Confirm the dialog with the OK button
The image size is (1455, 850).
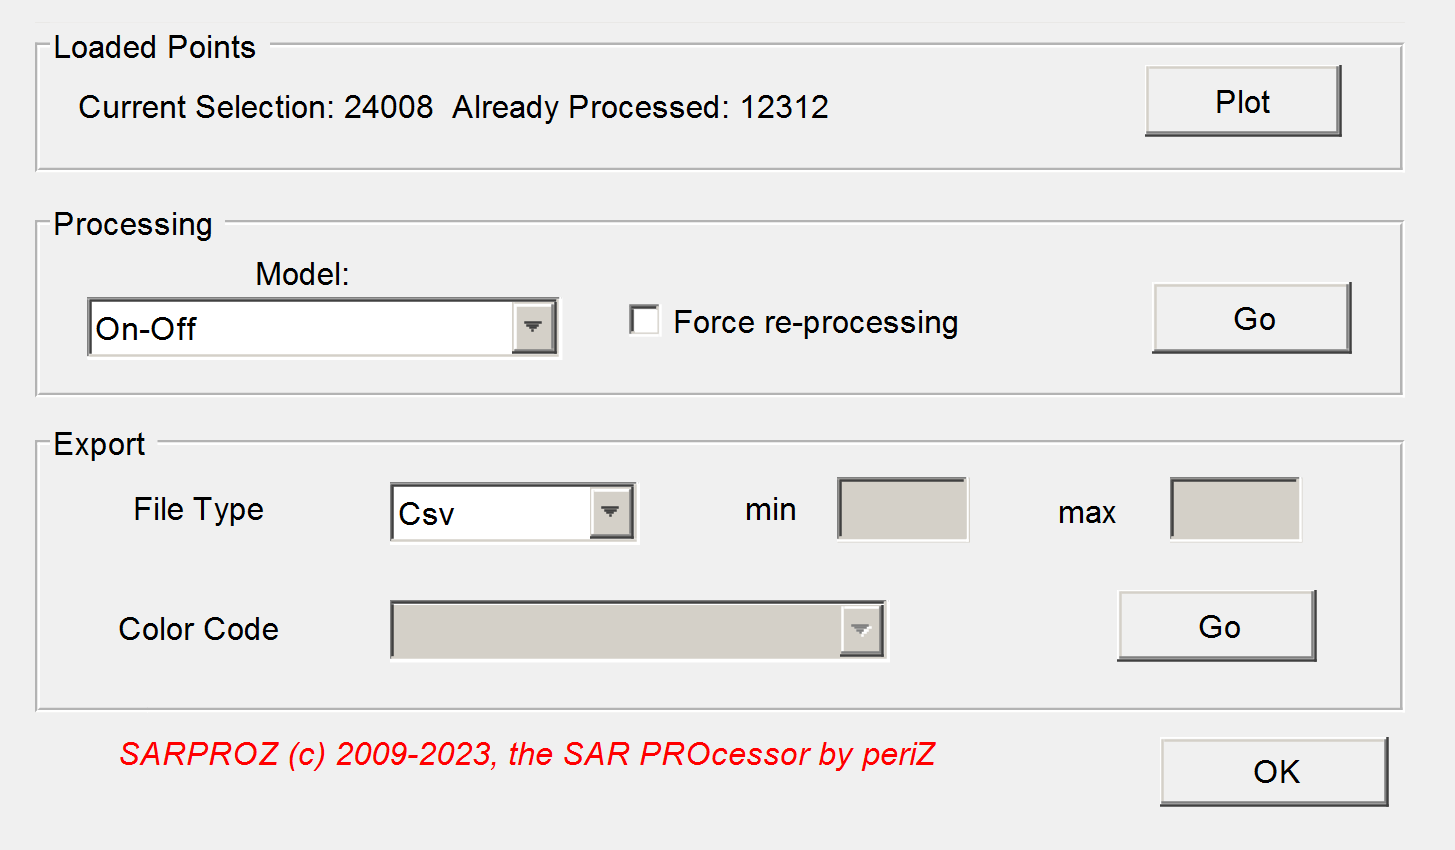pyautogui.click(x=1275, y=772)
